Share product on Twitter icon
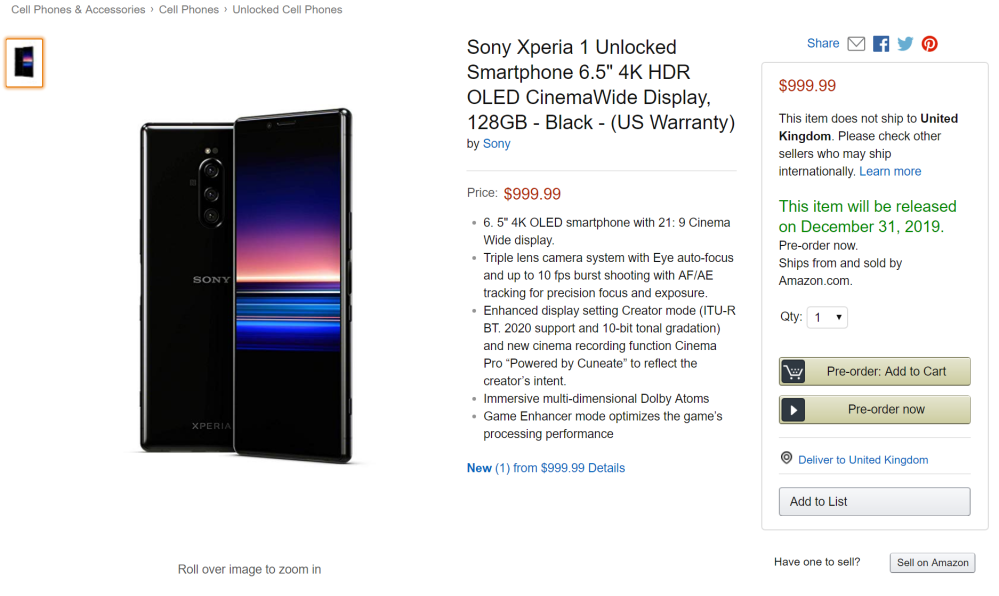Viewport: 999px width, 596px height. [x=905, y=44]
